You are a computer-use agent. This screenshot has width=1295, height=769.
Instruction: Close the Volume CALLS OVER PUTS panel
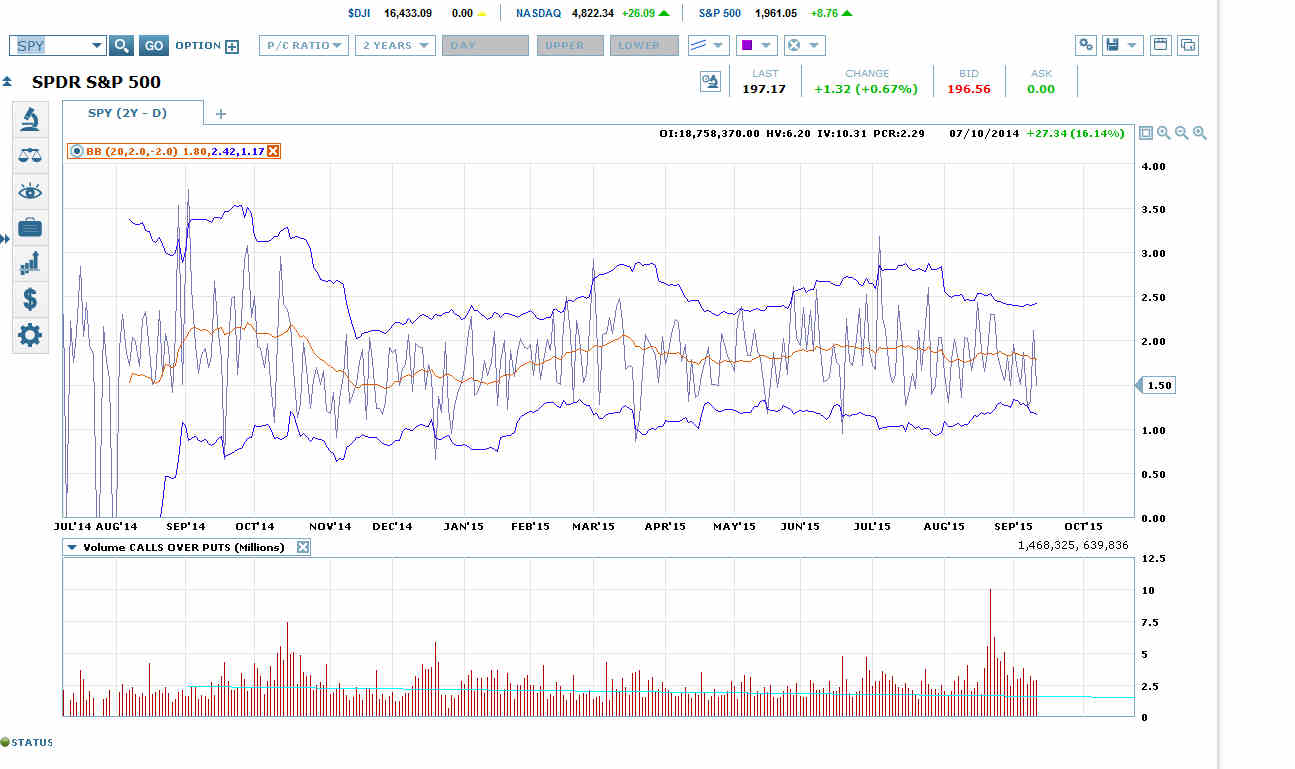pyautogui.click(x=304, y=547)
